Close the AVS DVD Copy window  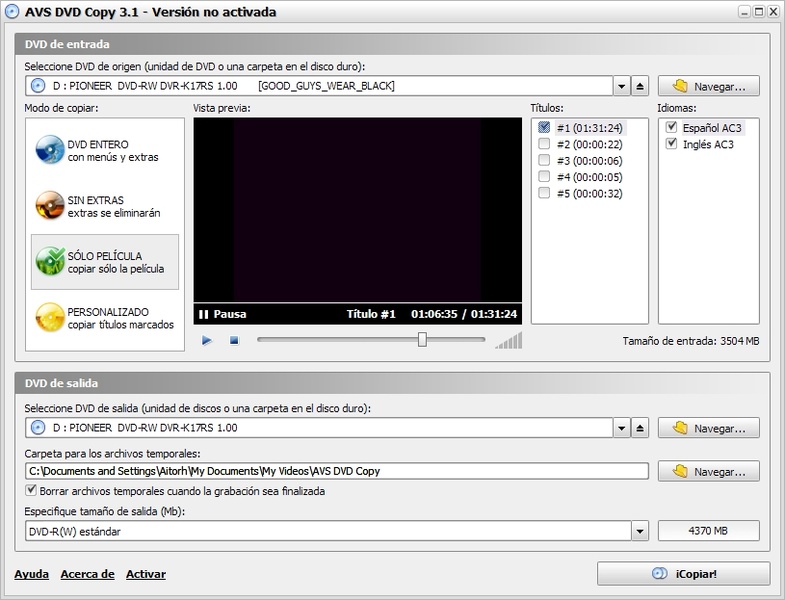[x=773, y=12]
